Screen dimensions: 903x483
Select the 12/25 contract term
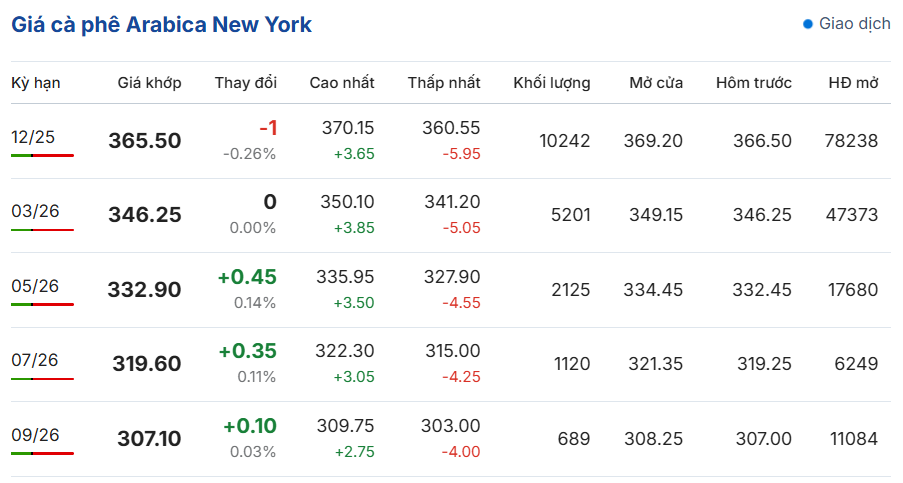pos(35,137)
